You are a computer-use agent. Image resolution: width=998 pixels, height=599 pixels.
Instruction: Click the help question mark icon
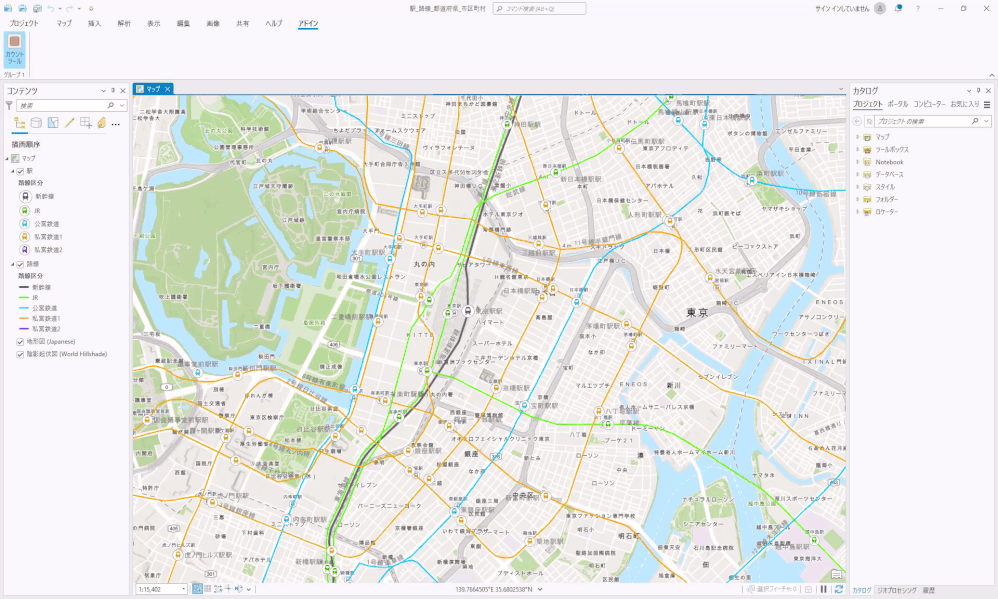[x=917, y=8]
